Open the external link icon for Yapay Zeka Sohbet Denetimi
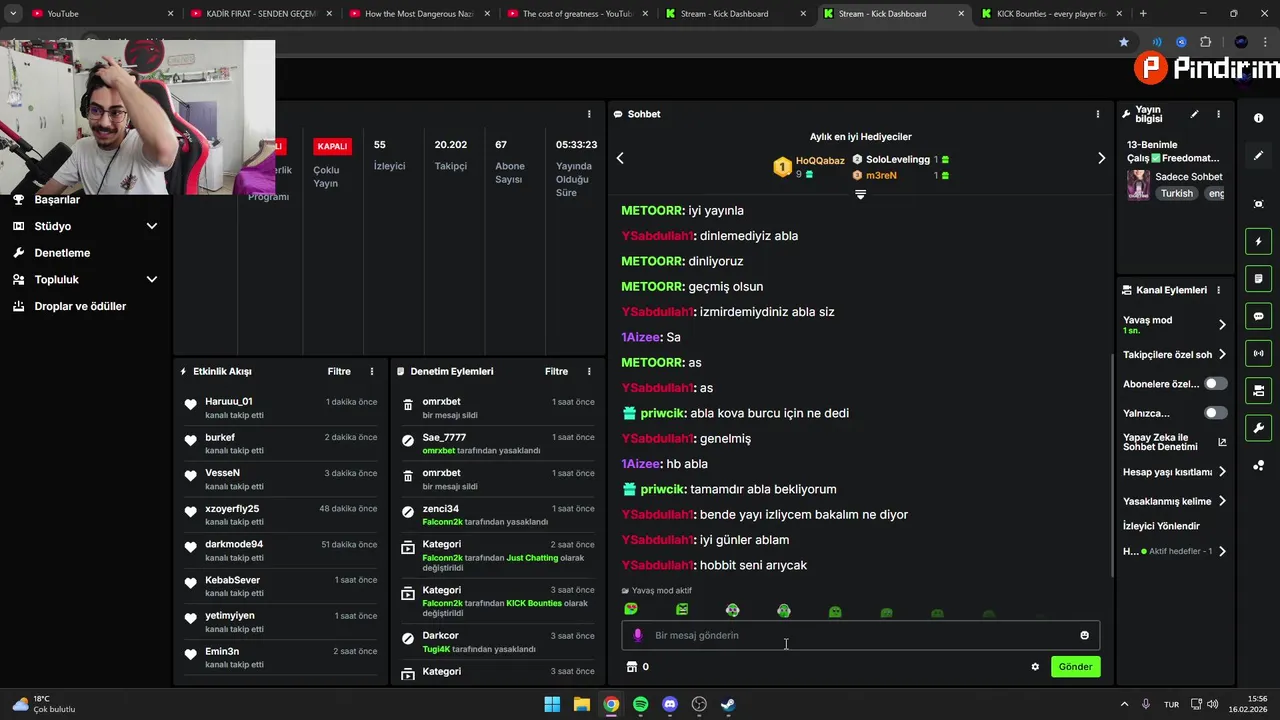Viewport: 1280px width, 720px height. coord(1222,442)
